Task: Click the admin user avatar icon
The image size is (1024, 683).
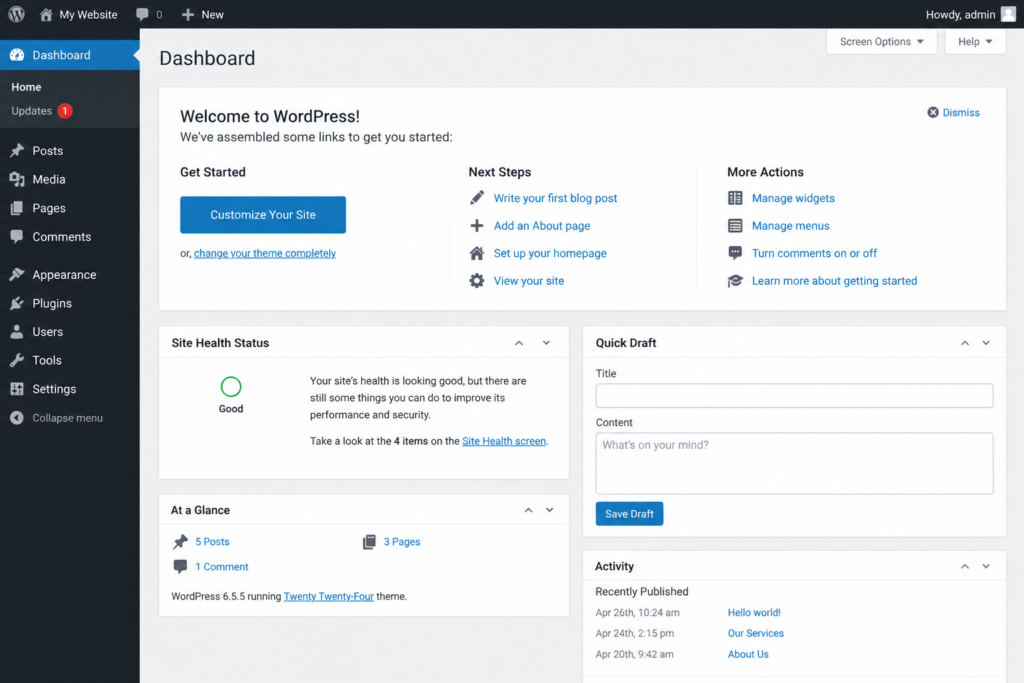Action: (1008, 14)
